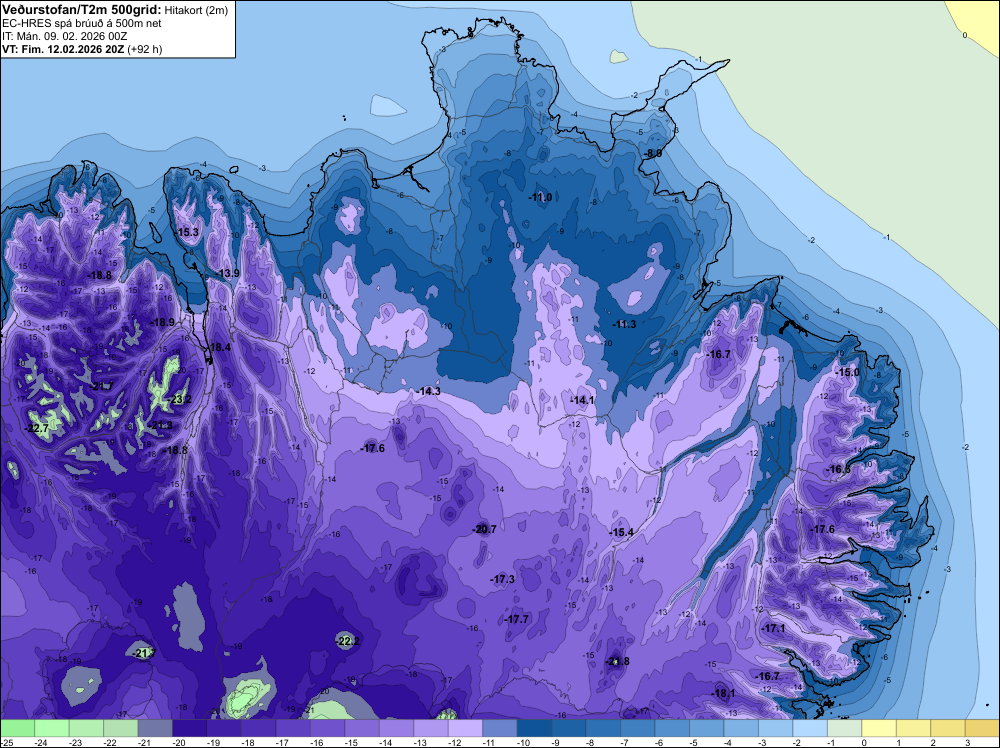Image resolution: width=1000 pixels, height=748 pixels.
Task: Click the -20.7 temperature label
Action: (x=485, y=529)
